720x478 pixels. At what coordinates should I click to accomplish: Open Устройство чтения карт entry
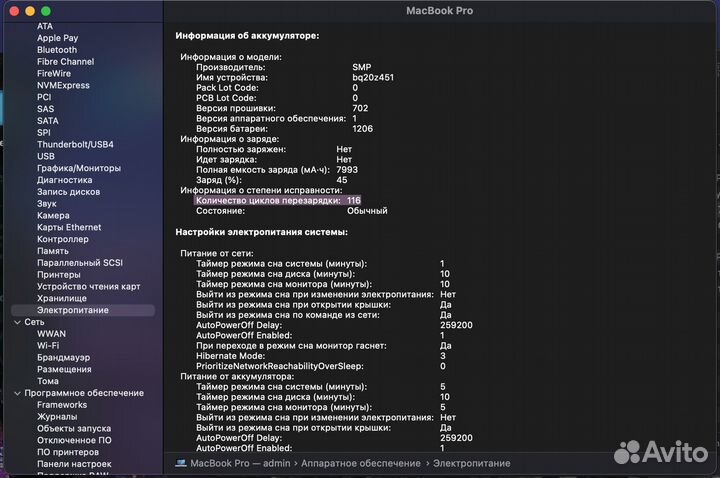click(x=88, y=287)
